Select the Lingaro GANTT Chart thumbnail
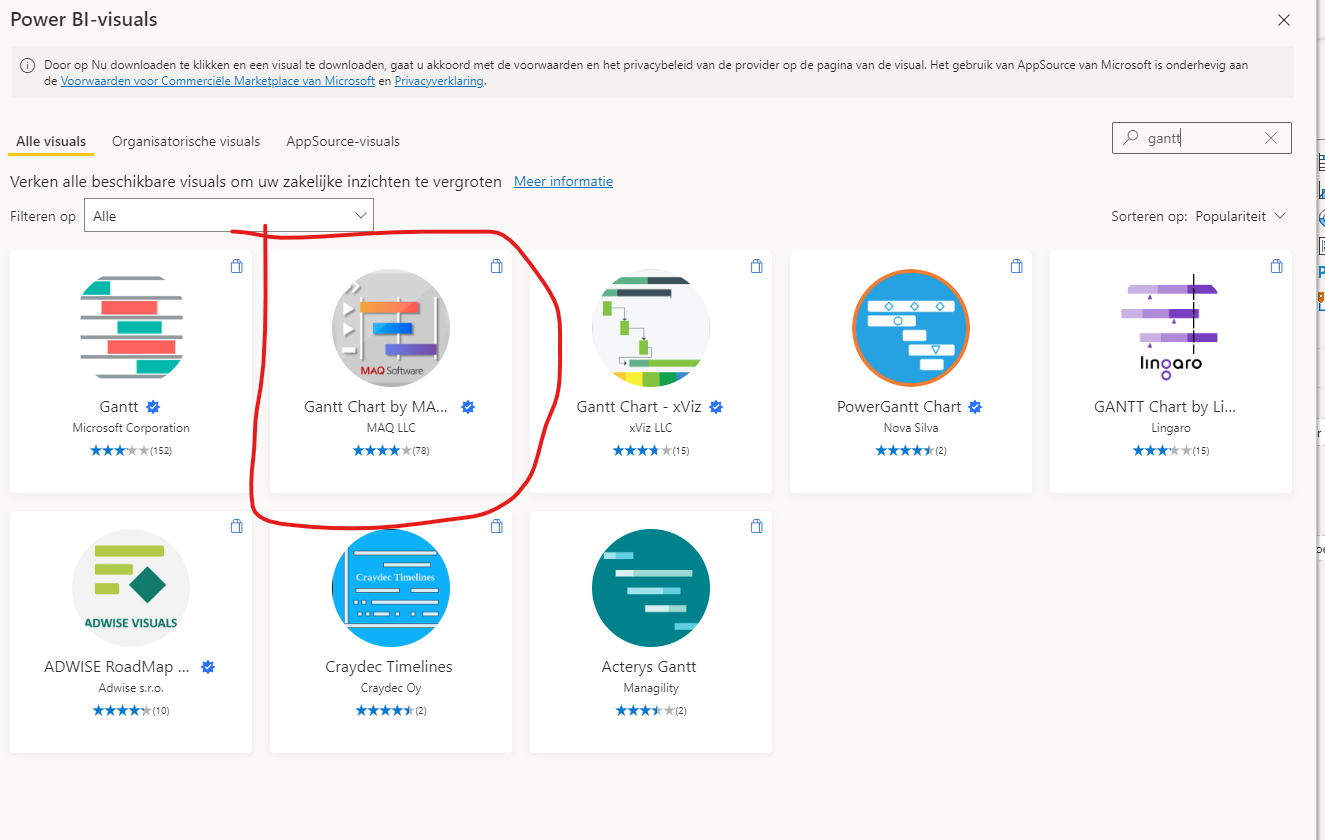The image size is (1325, 840). click(x=1171, y=328)
